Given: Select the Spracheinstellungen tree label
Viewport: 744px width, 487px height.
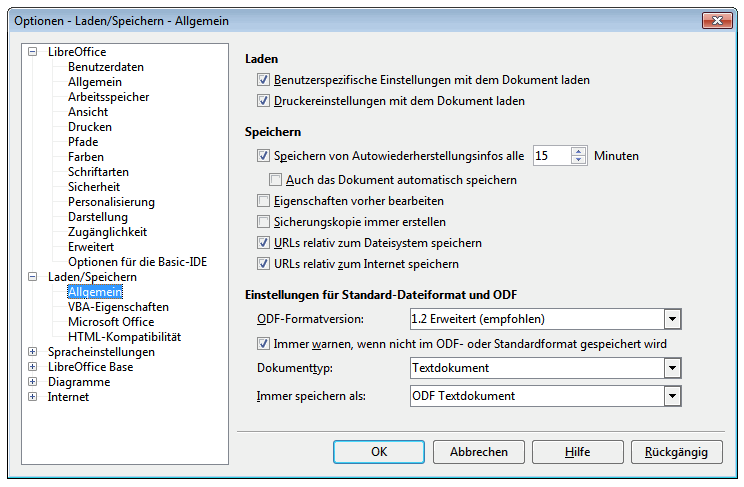Looking at the screenshot, I should tap(101, 352).
